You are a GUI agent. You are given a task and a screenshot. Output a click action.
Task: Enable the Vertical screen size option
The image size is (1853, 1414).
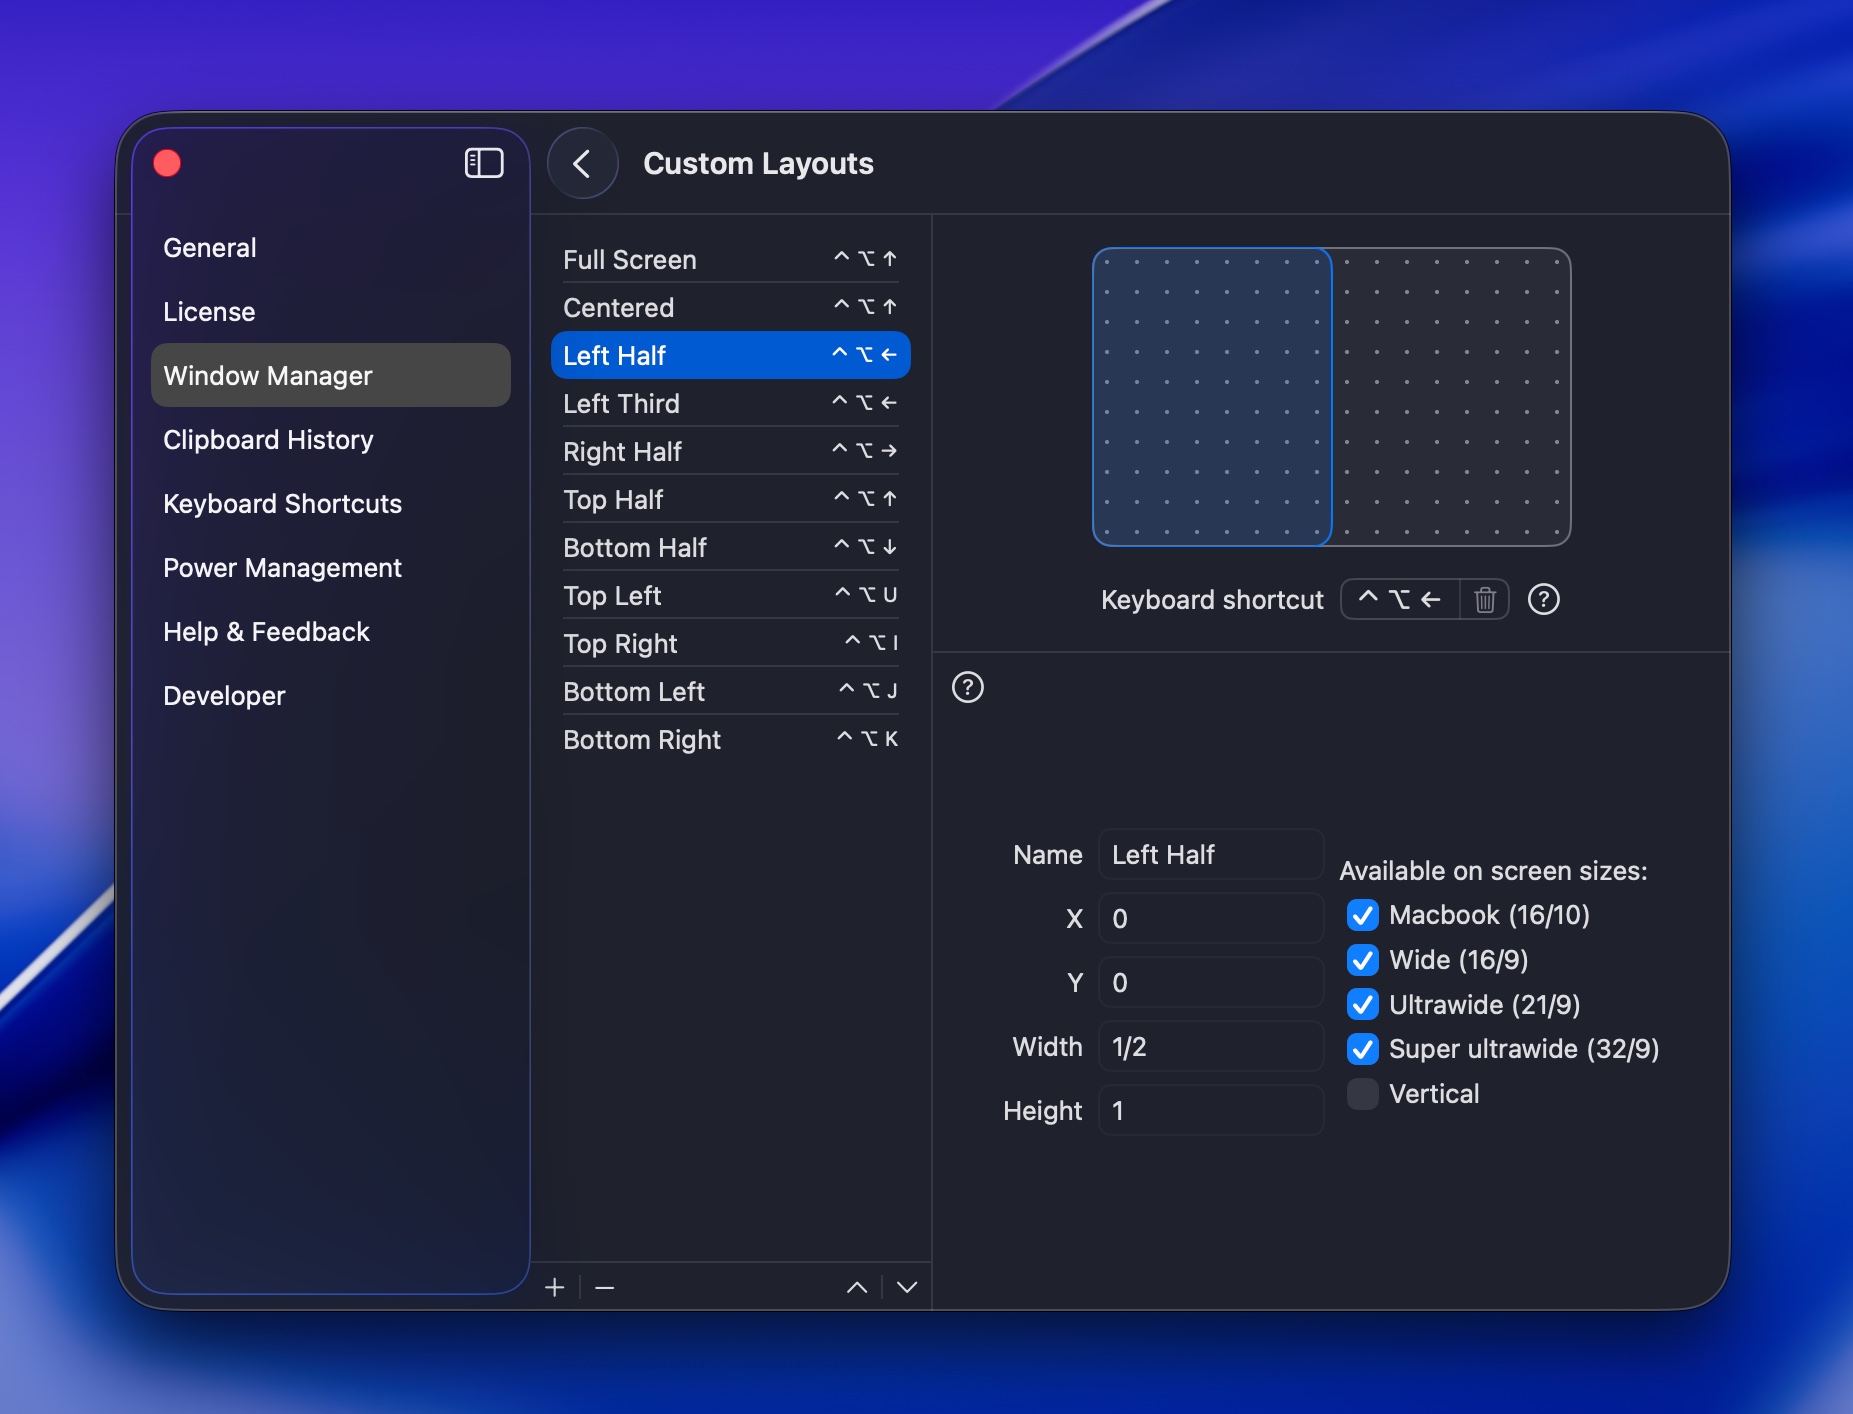1361,1094
